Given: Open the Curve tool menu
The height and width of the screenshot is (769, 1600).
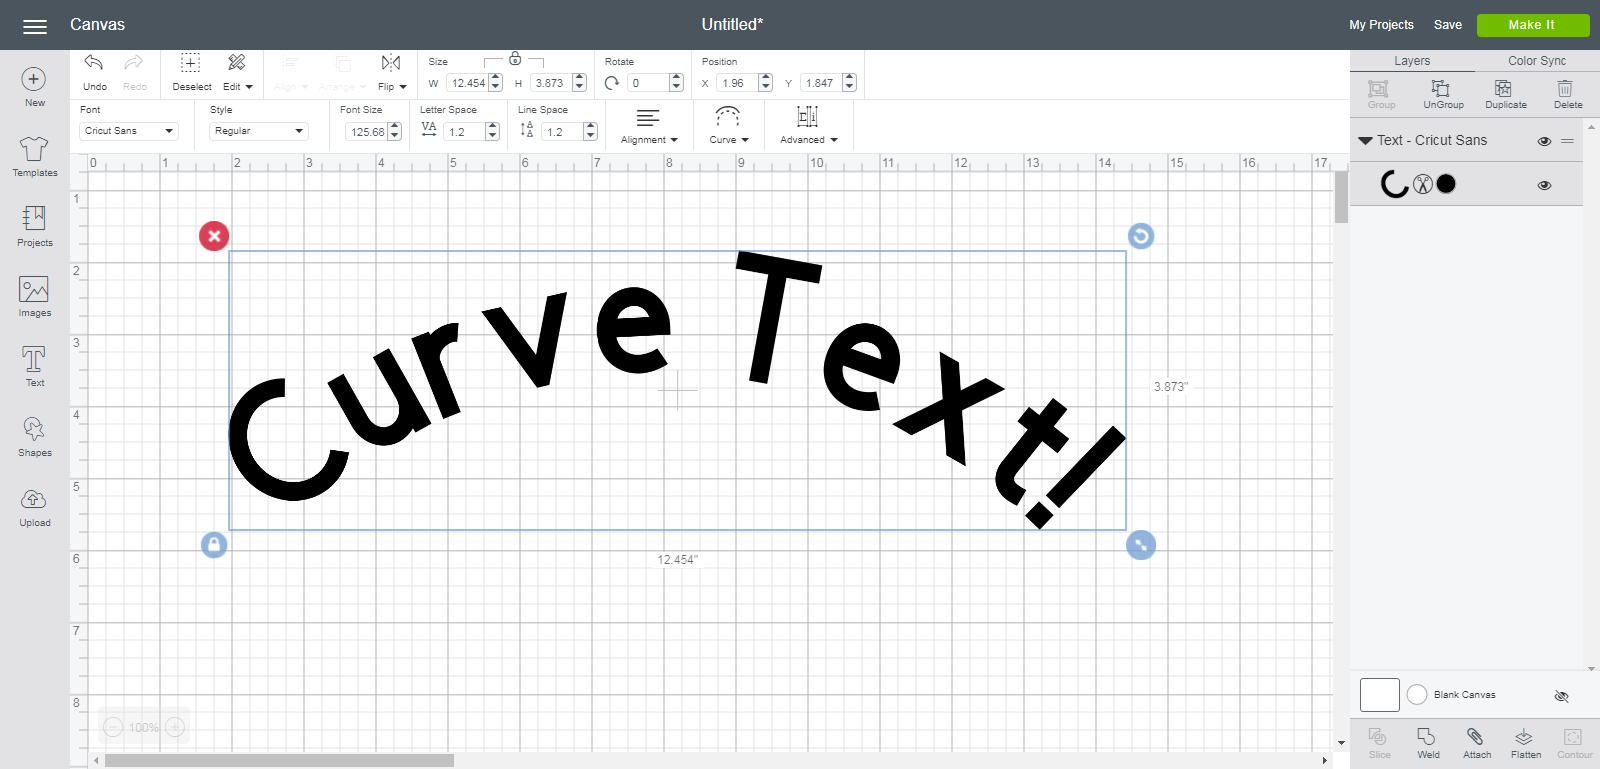Looking at the screenshot, I should click(x=728, y=125).
